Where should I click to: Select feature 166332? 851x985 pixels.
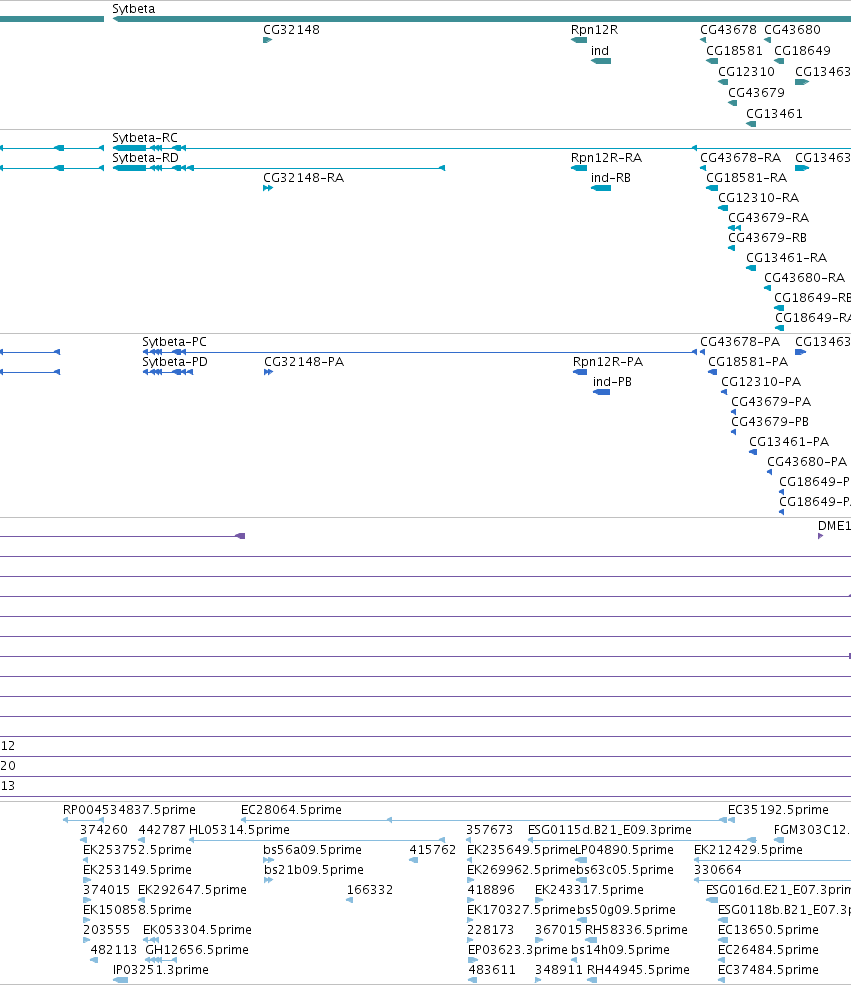[370, 890]
